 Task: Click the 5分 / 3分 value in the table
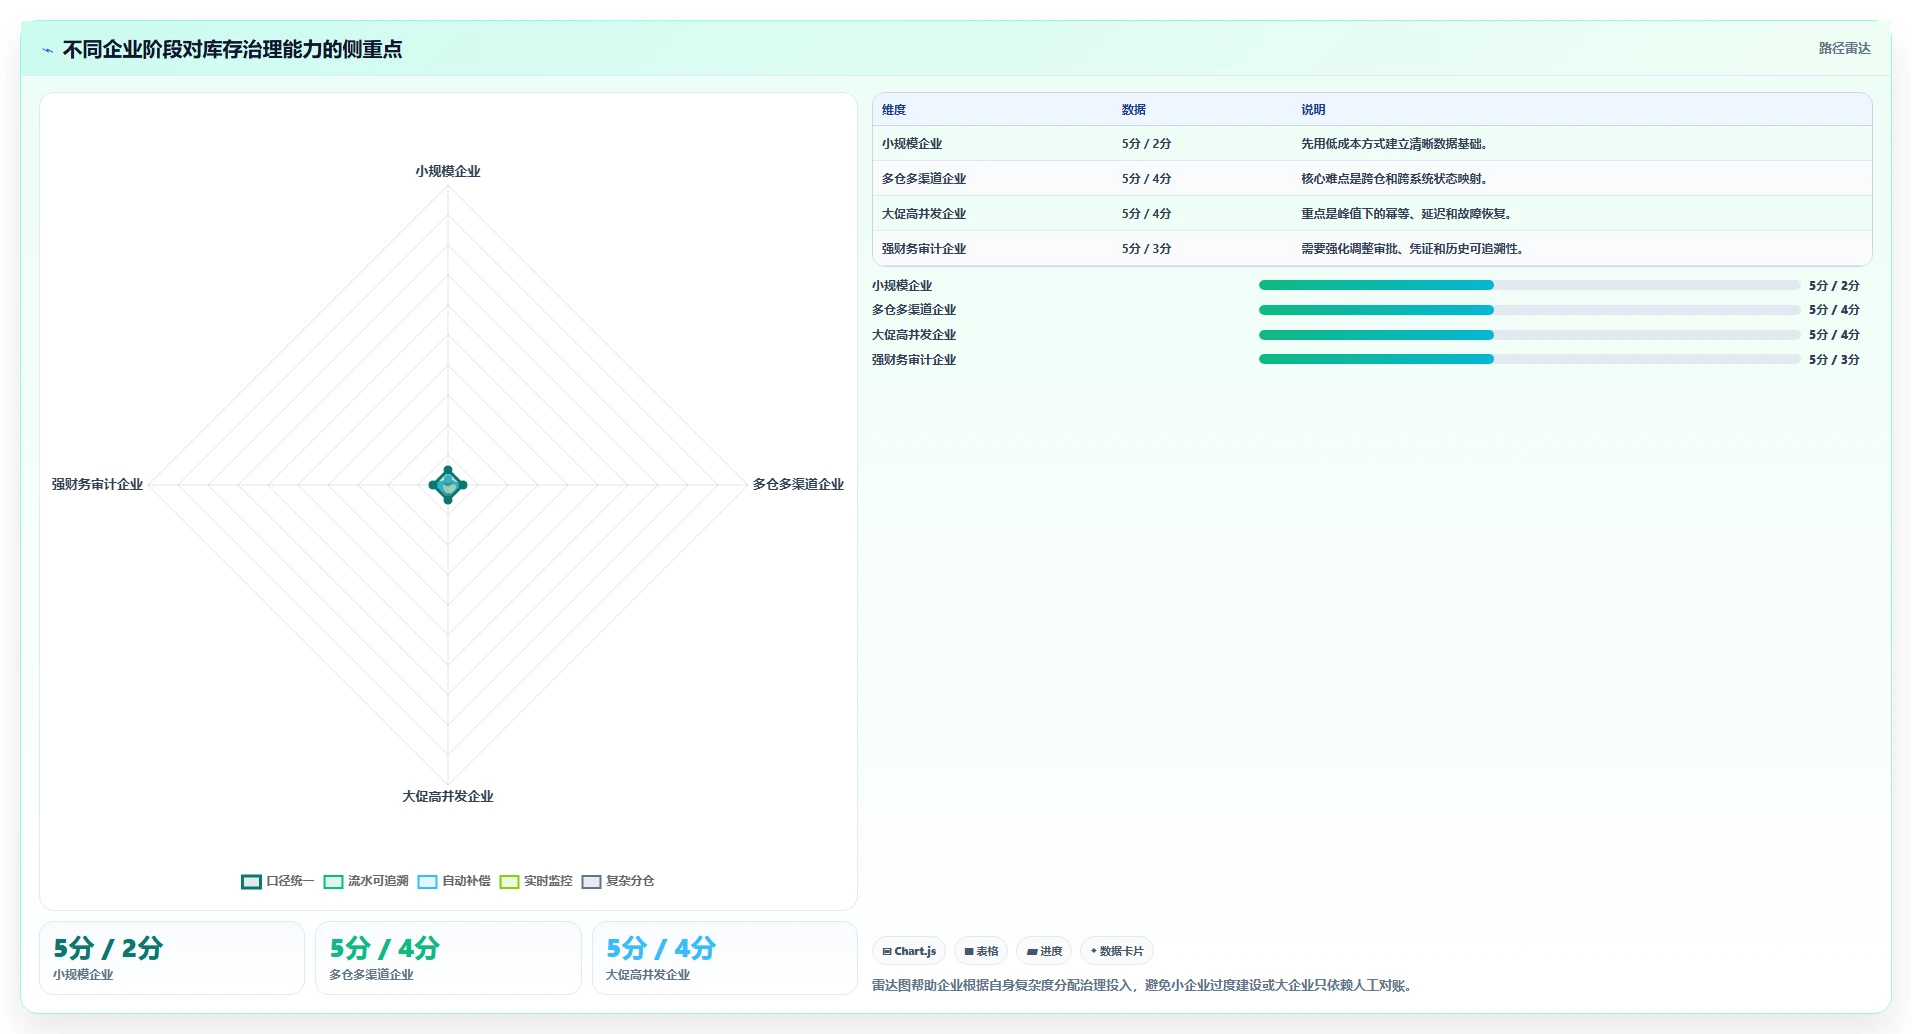tap(1146, 249)
